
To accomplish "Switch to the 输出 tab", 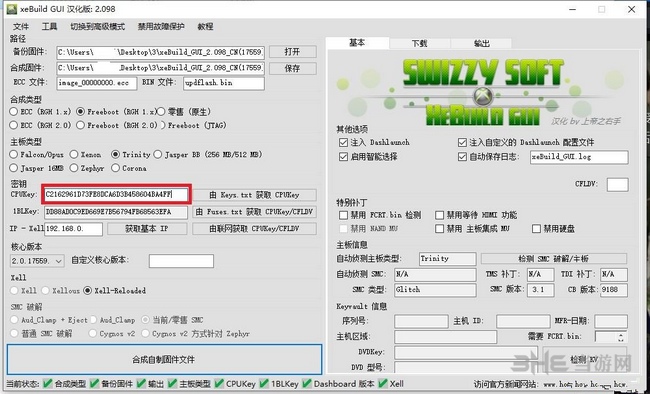I will click(x=481, y=43).
